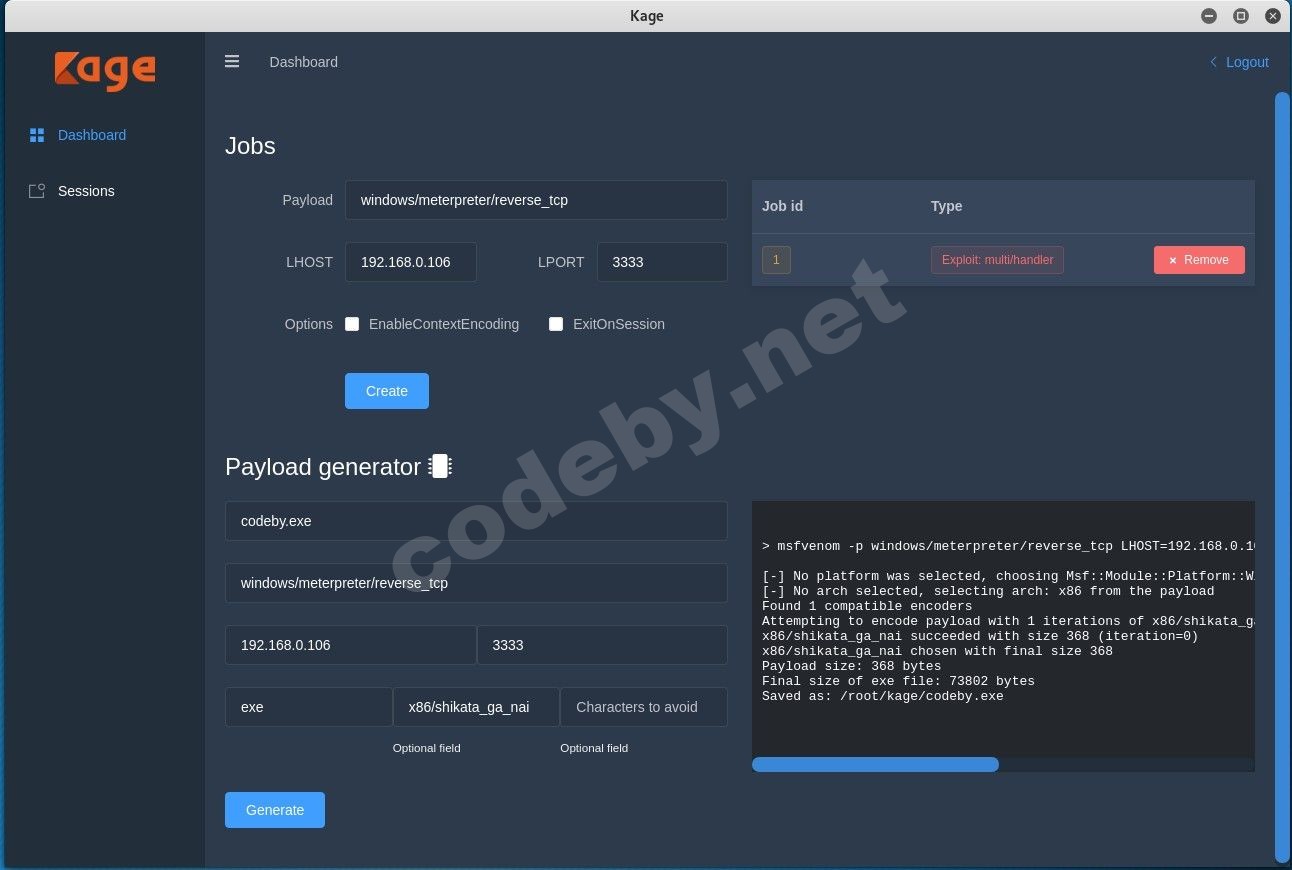The height and width of the screenshot is (870, 1292).
Task: Click the Kage logo in the sidebar
Action: [105, 70]
